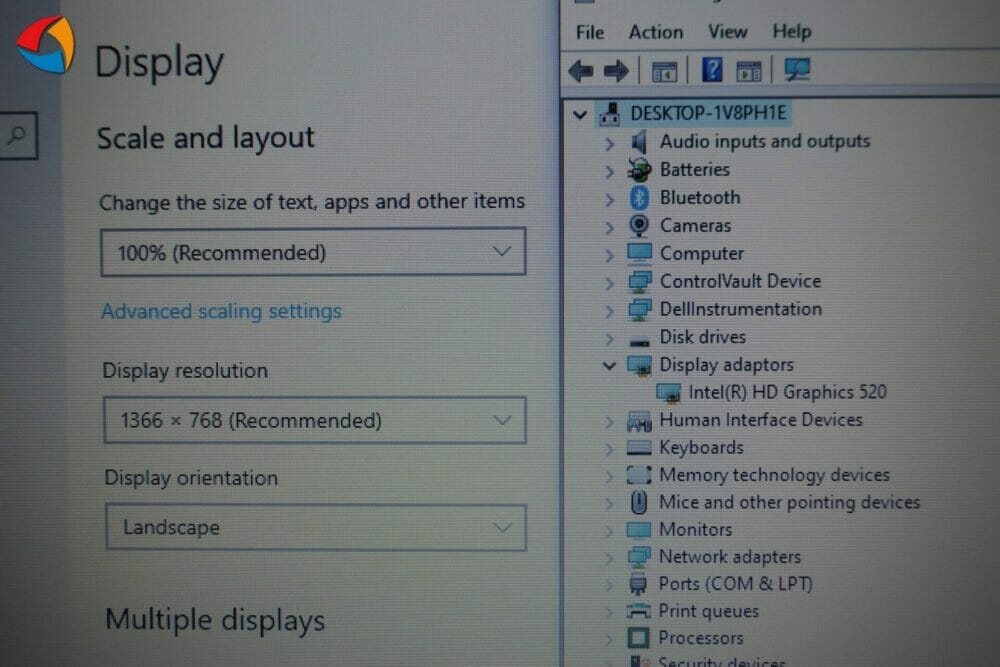Expand the DellInstrumentation node
The image size is (1000, 667).
click(x=609, y=311)
